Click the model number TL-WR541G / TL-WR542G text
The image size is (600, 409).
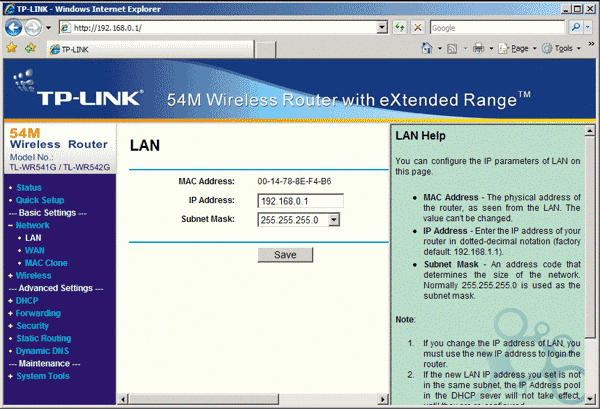click(60, 167)
